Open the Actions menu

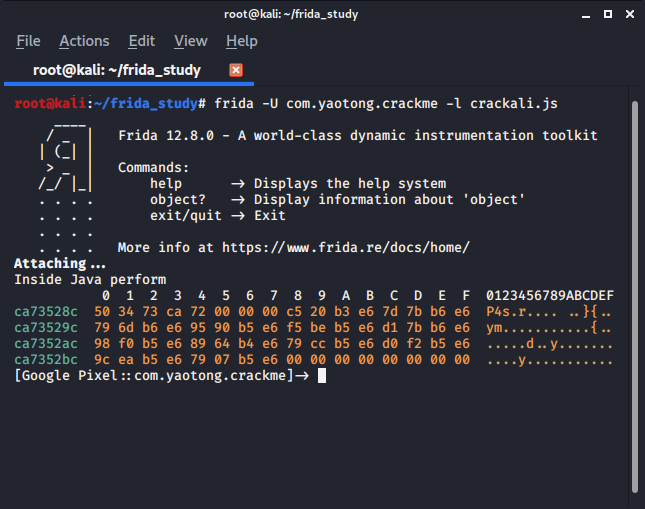(84, 41)
